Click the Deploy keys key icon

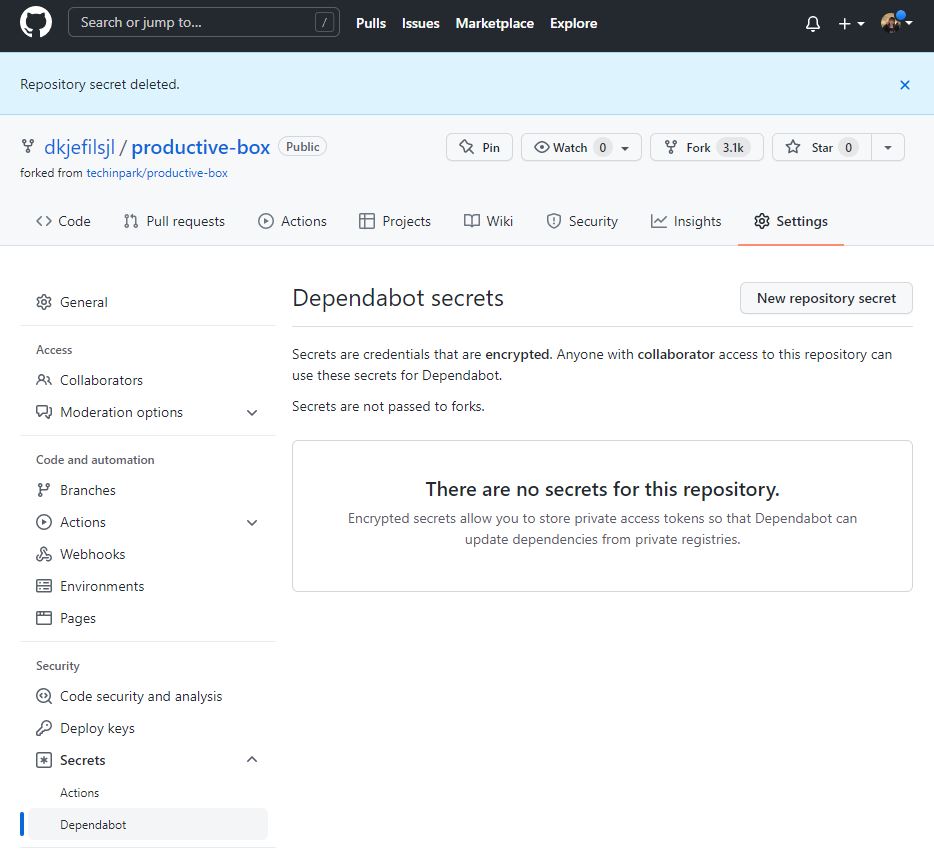43,729
